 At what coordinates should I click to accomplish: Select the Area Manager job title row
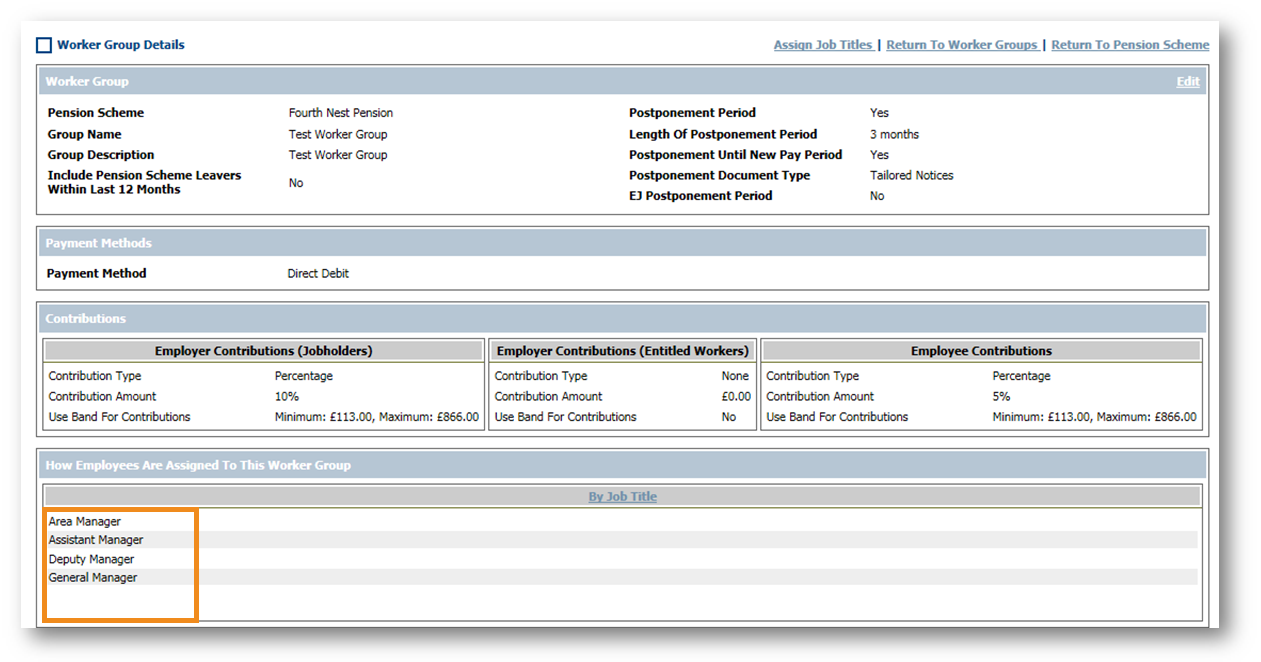[85, 521]
